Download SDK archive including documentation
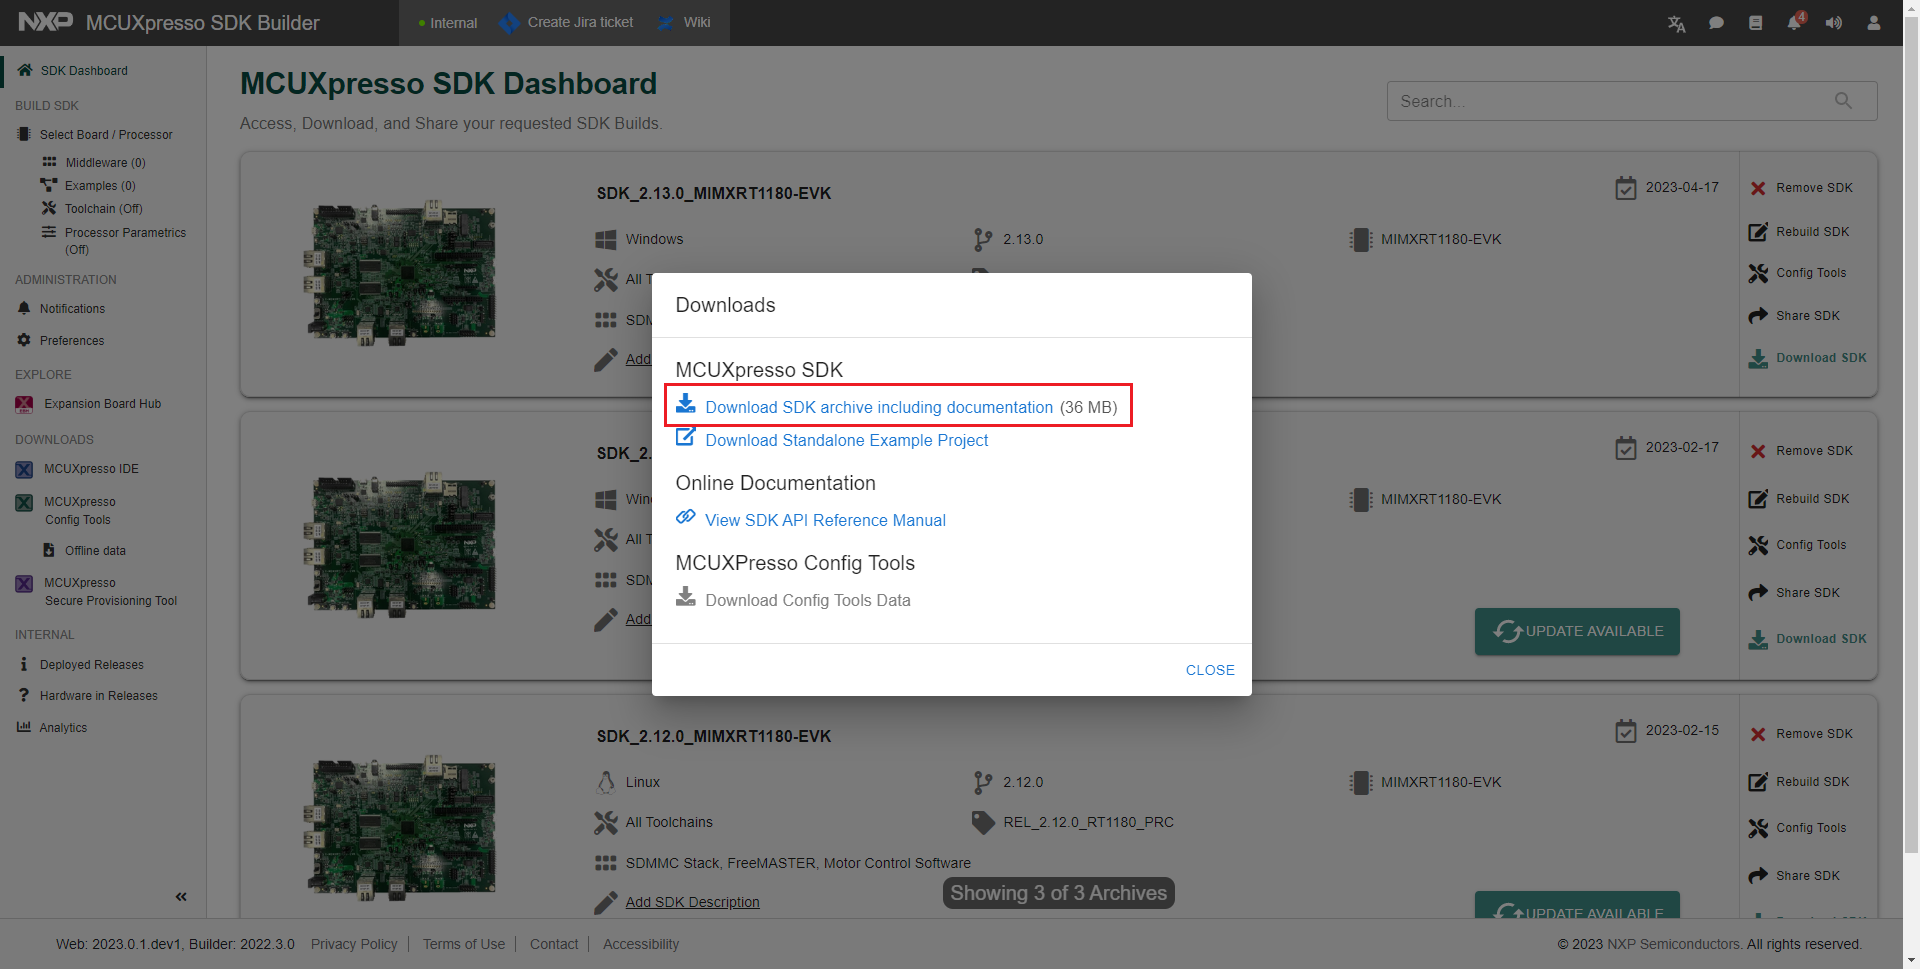The image size is (1920, 969). click(x=878, y=407)
